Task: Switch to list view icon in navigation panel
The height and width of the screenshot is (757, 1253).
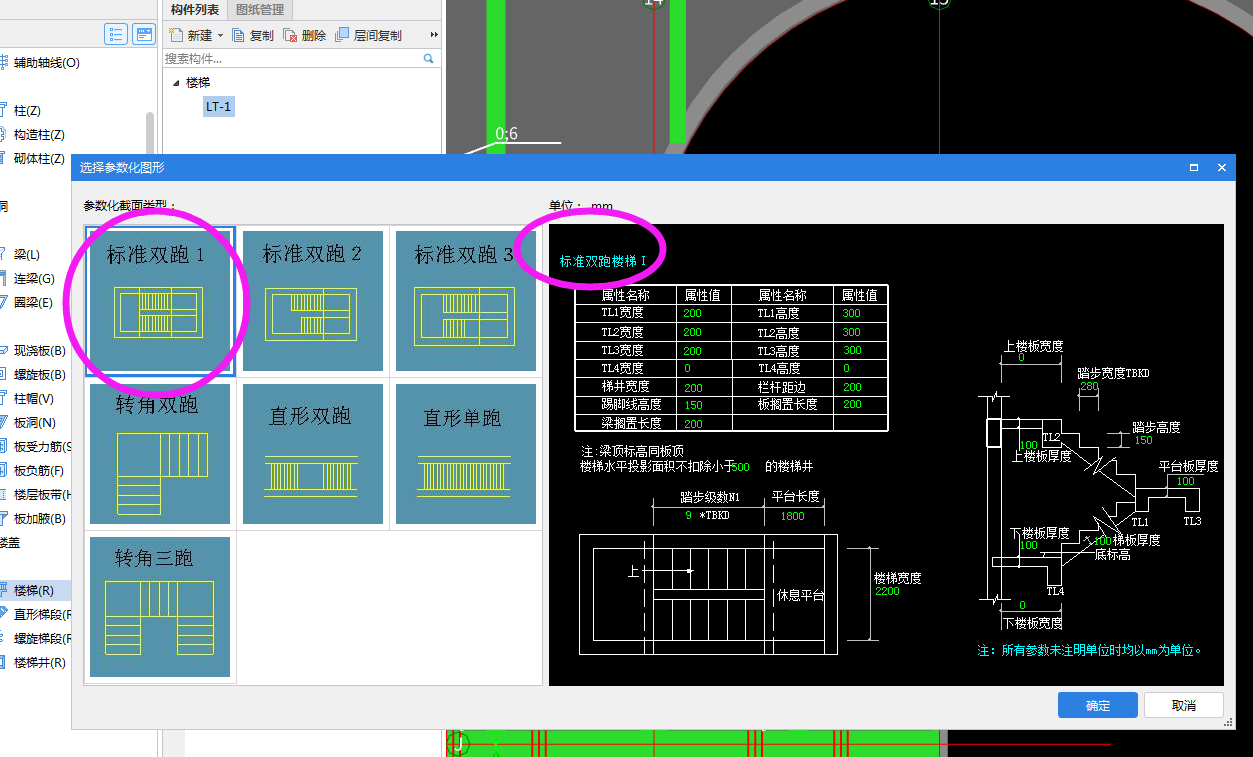Action: pos(116,35)
